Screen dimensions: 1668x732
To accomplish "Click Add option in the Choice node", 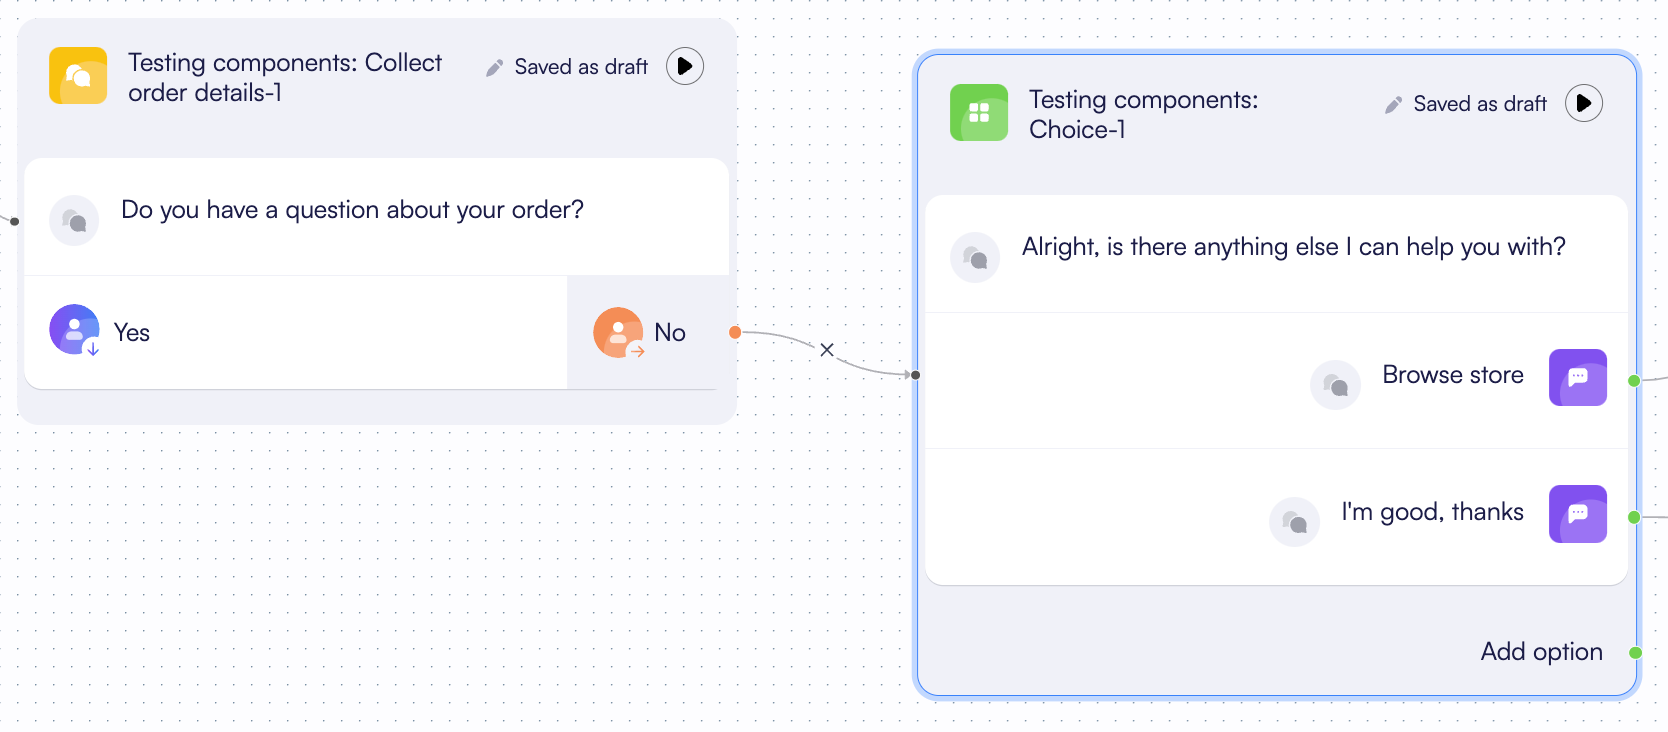I will click(1540, 651).
